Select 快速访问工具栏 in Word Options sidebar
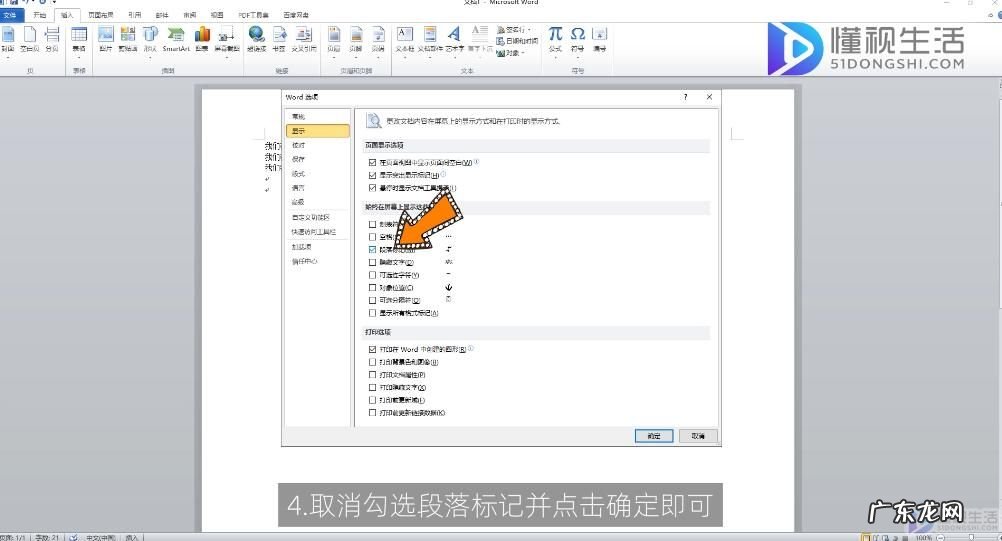 pyautogui.click(x=318, y=232)
